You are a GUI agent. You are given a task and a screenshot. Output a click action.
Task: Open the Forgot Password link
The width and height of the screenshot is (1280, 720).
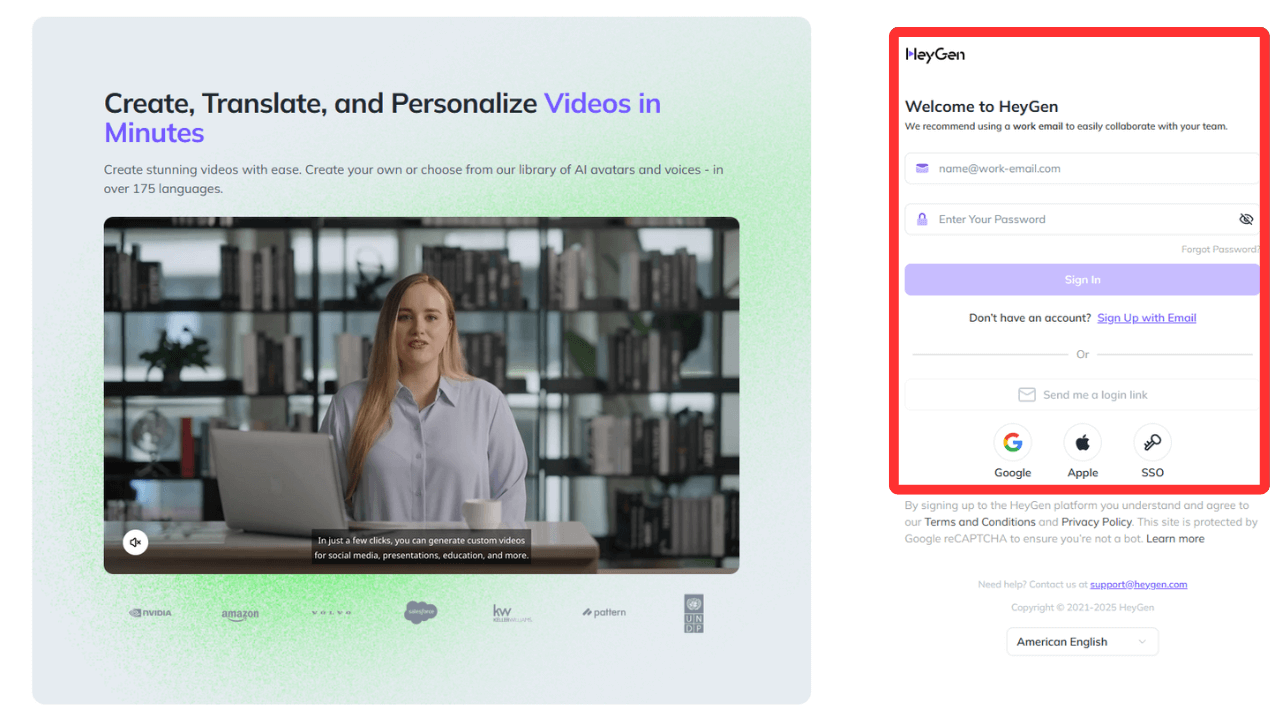pos(1220,249)
